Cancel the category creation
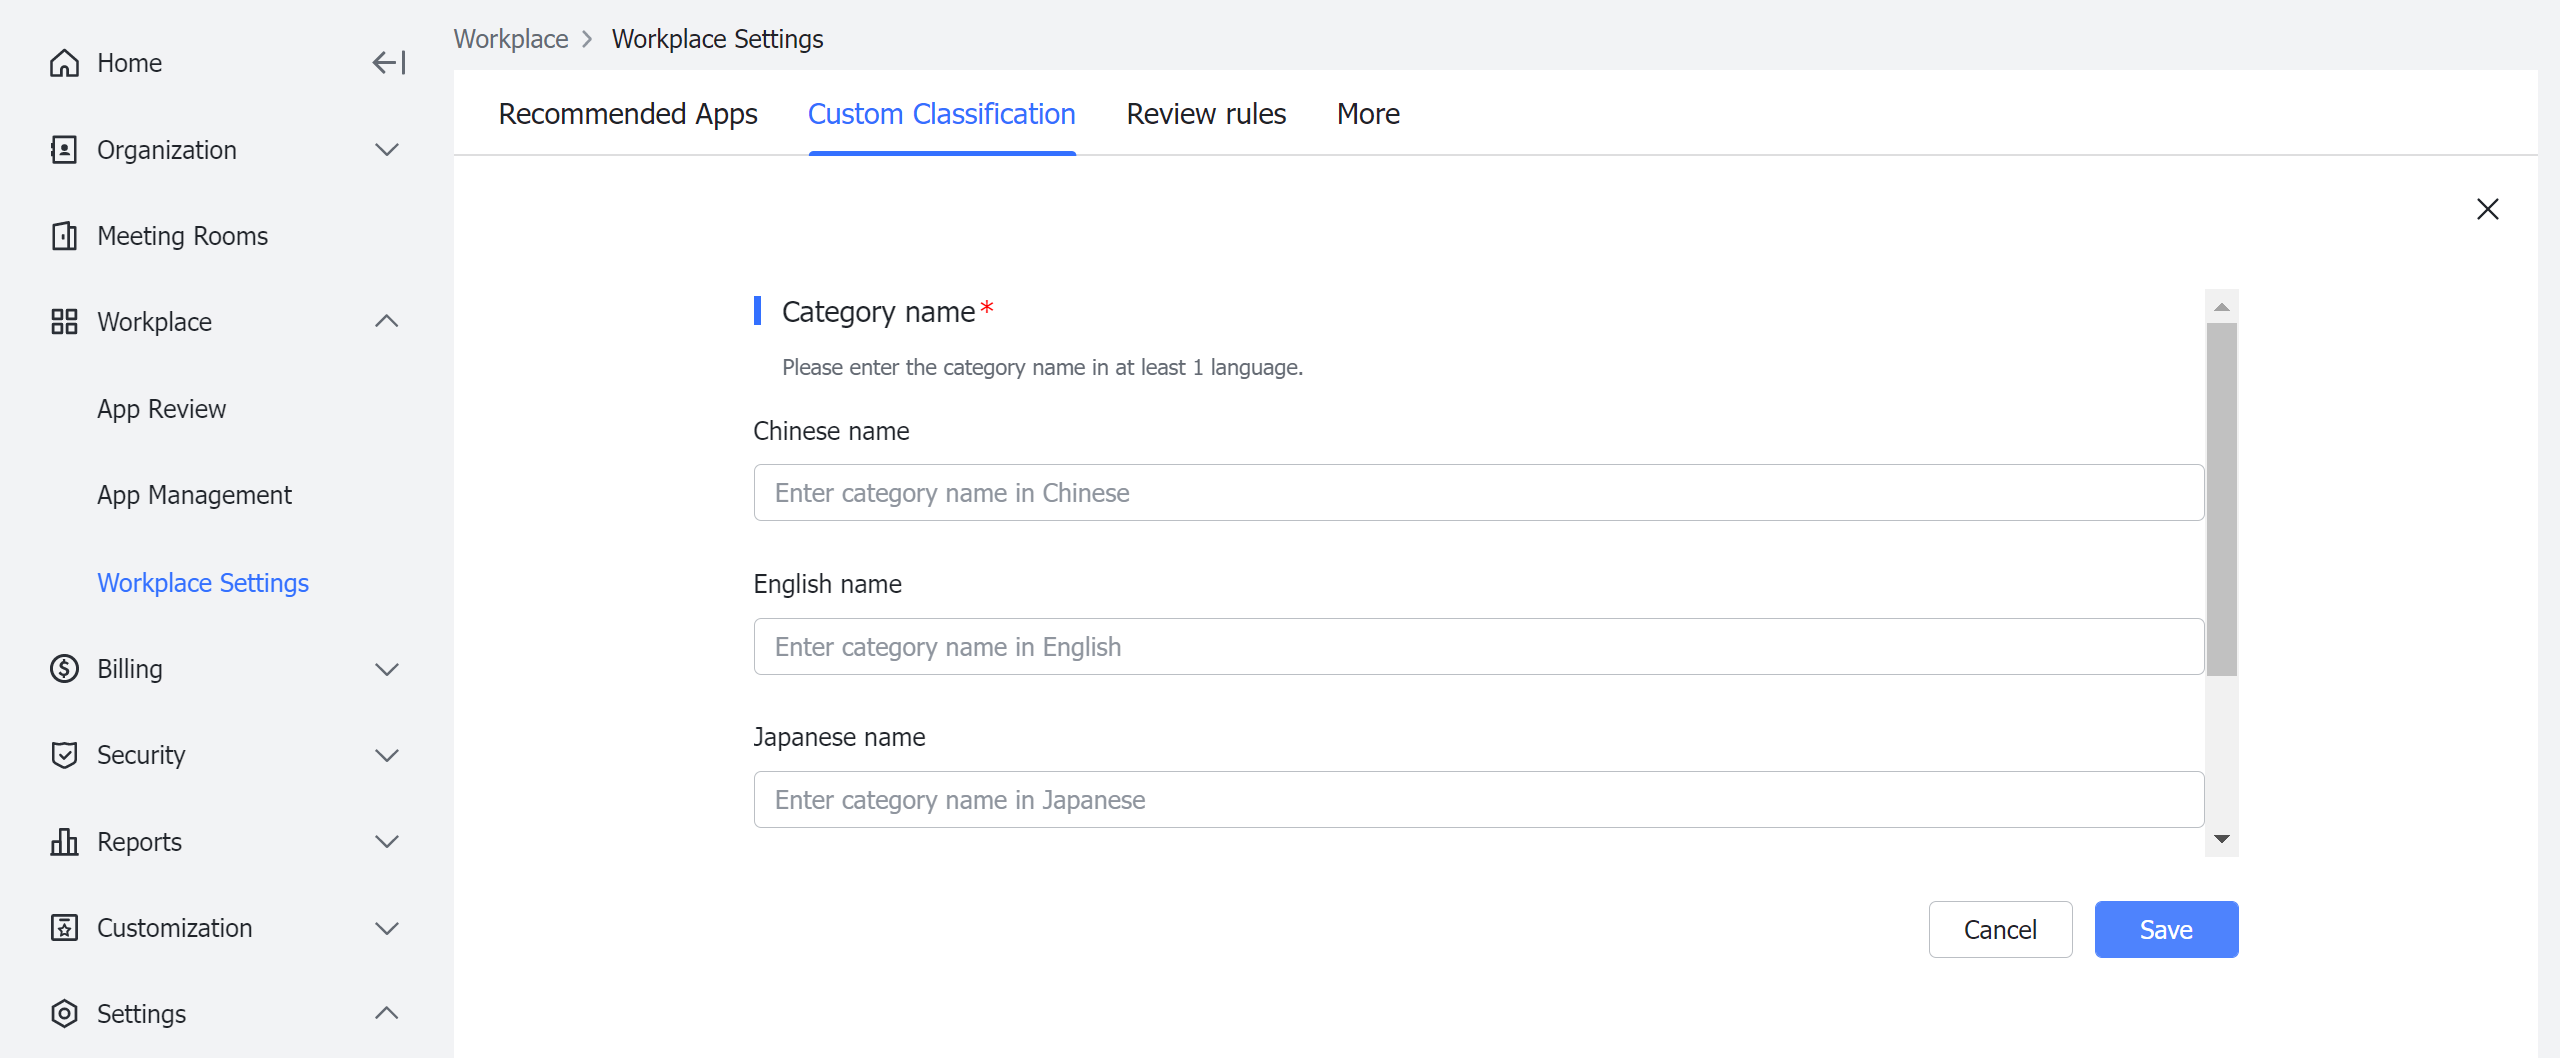 coord(2000,930)
